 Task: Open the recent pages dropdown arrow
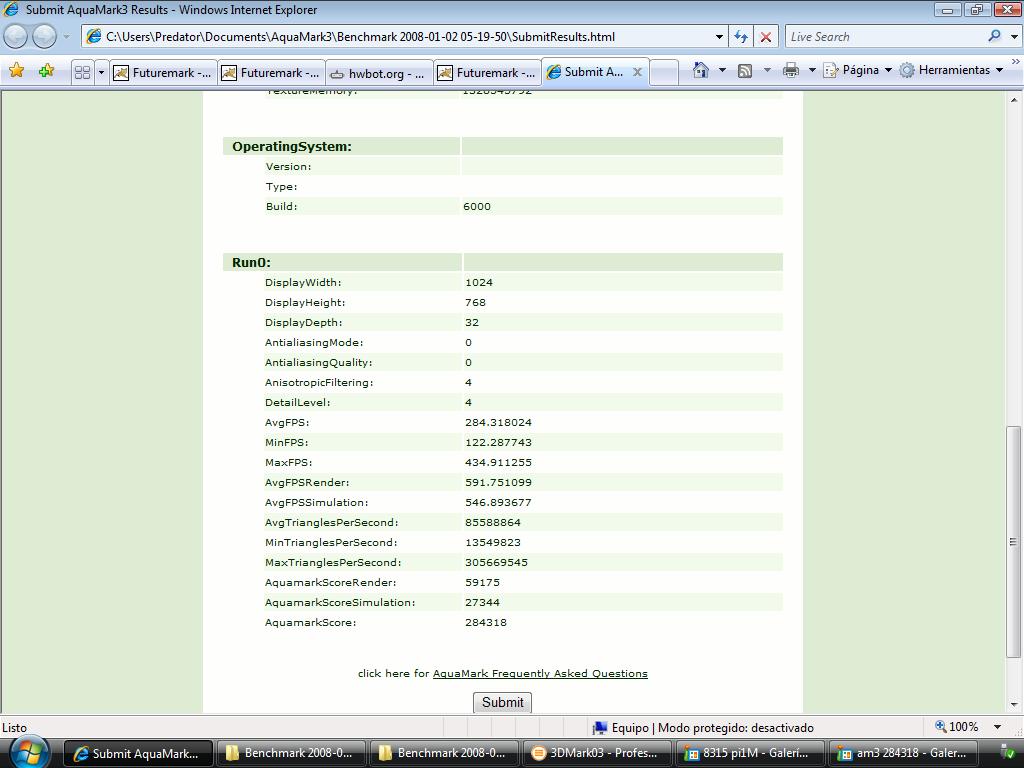(x=66, y=37)
